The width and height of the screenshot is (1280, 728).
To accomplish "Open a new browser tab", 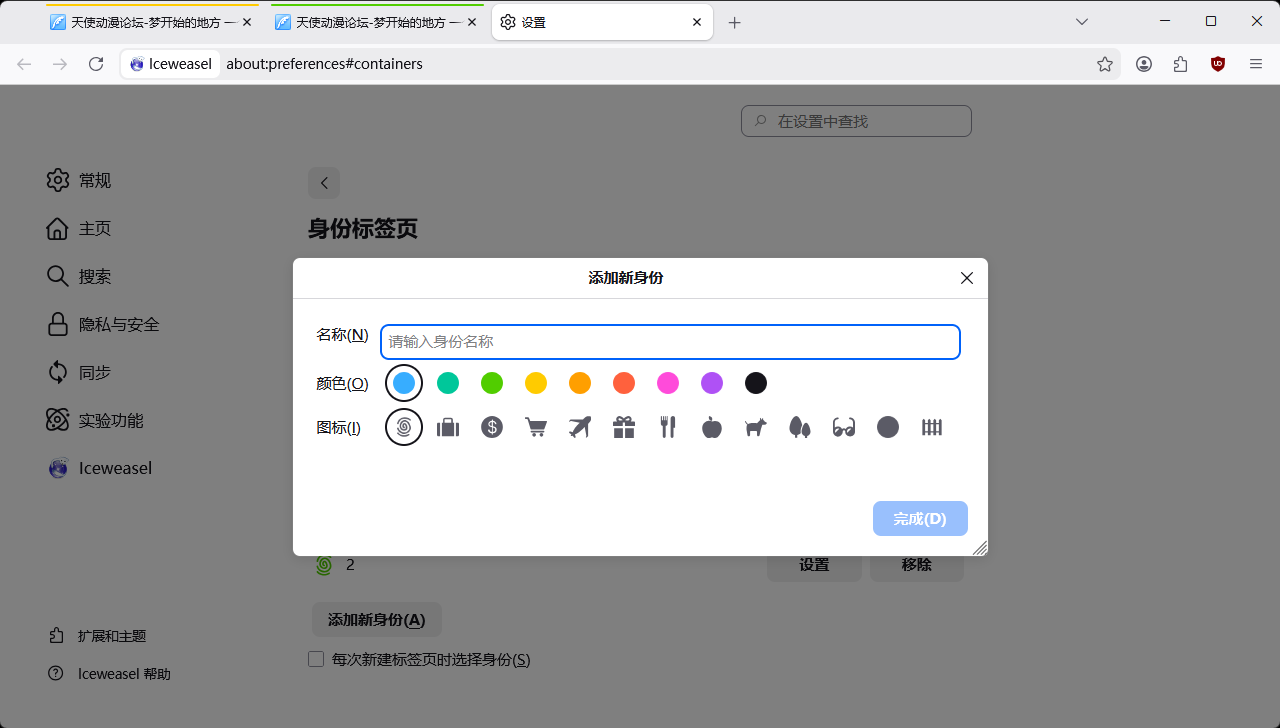I will click(x=735, y=22).
